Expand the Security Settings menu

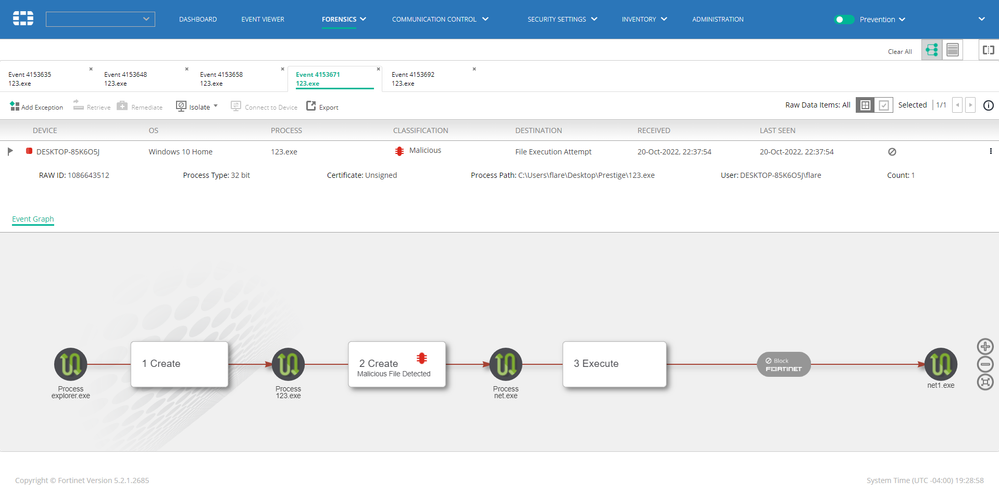[x=563, y=20]
